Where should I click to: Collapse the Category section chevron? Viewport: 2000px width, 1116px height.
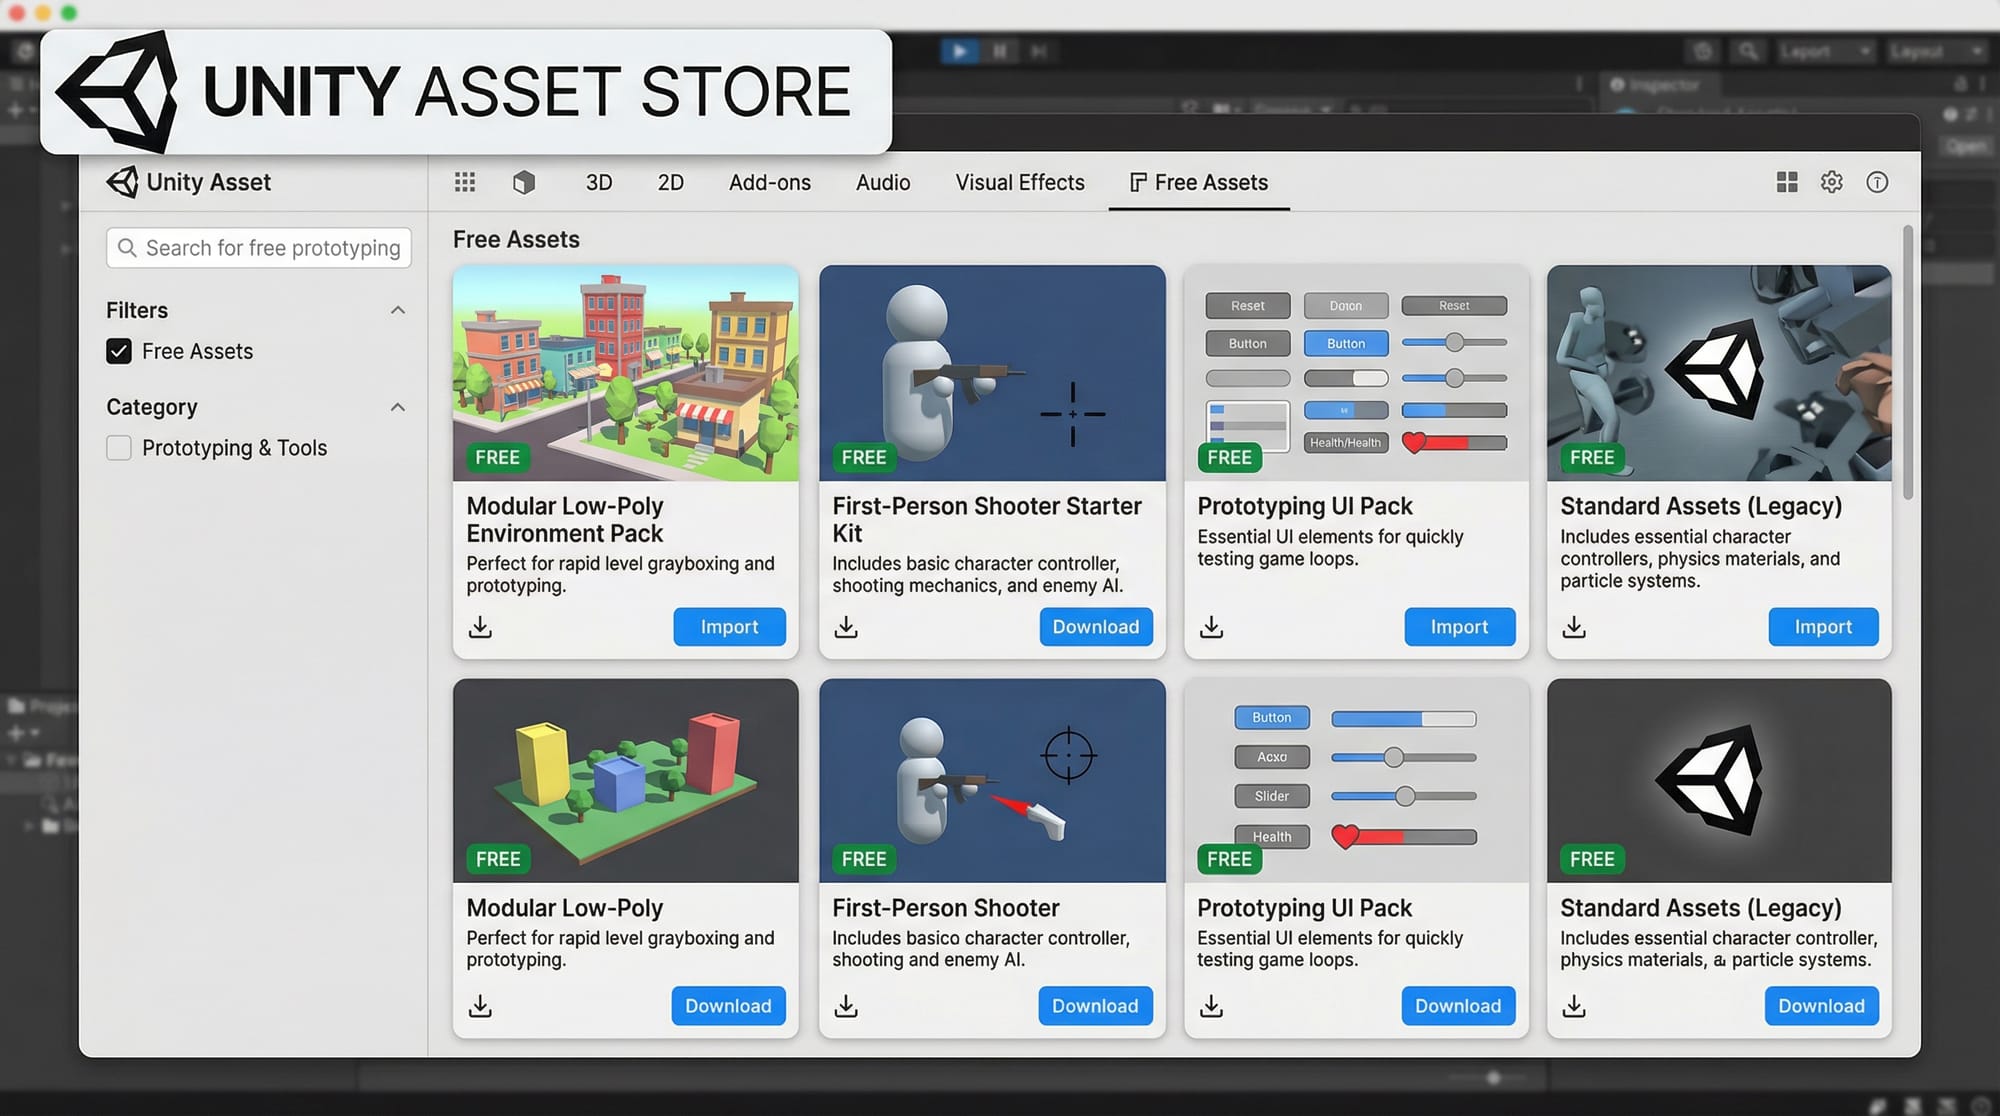coord(398,407)
